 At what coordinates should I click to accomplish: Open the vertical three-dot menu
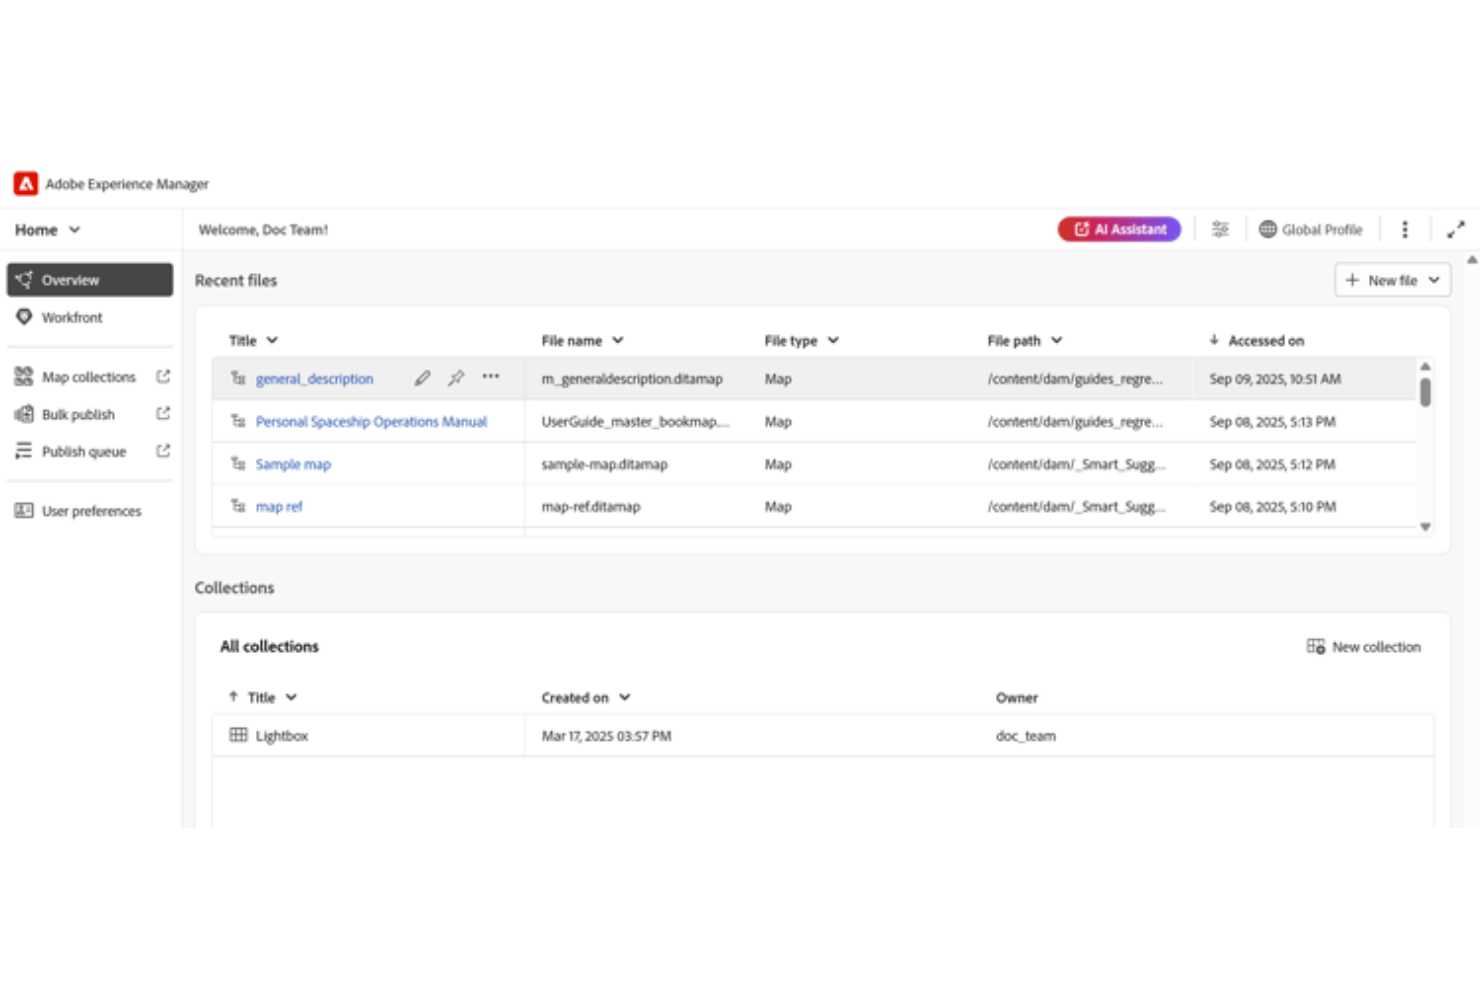[1405, 230]
